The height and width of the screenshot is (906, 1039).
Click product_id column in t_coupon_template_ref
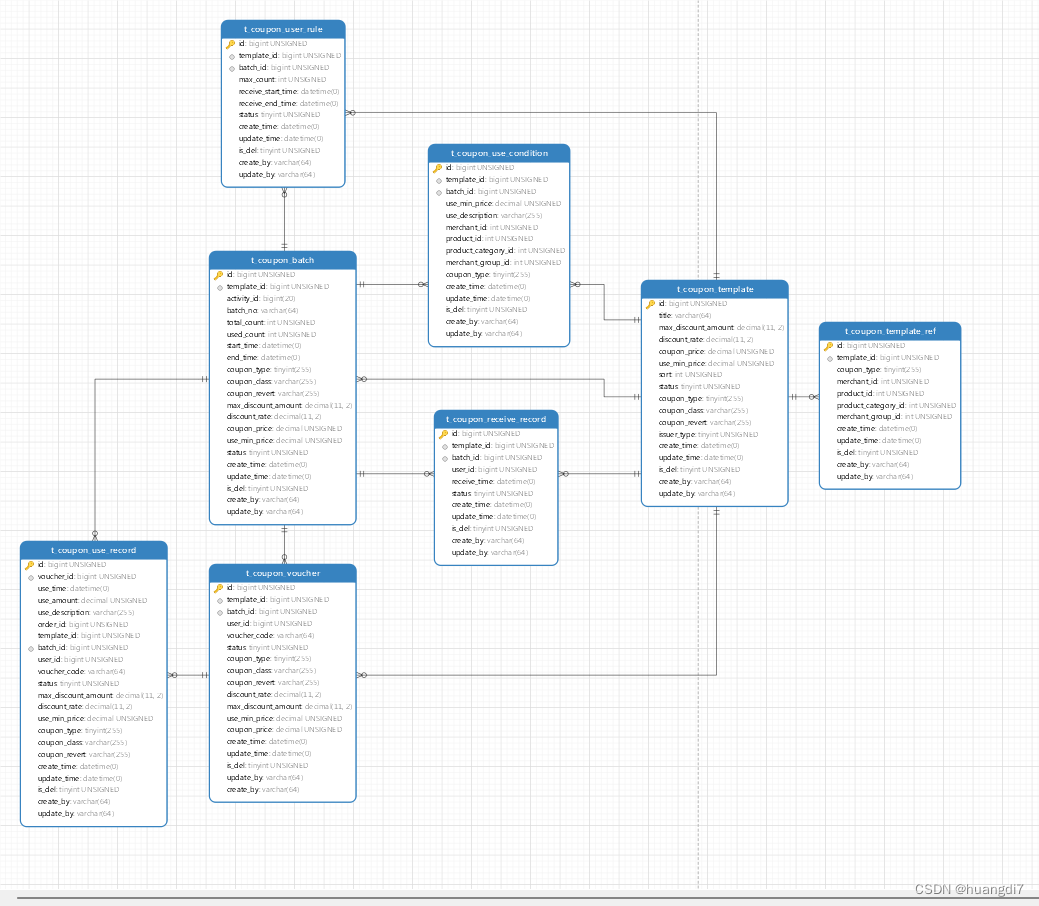click(x=880, y=394)
